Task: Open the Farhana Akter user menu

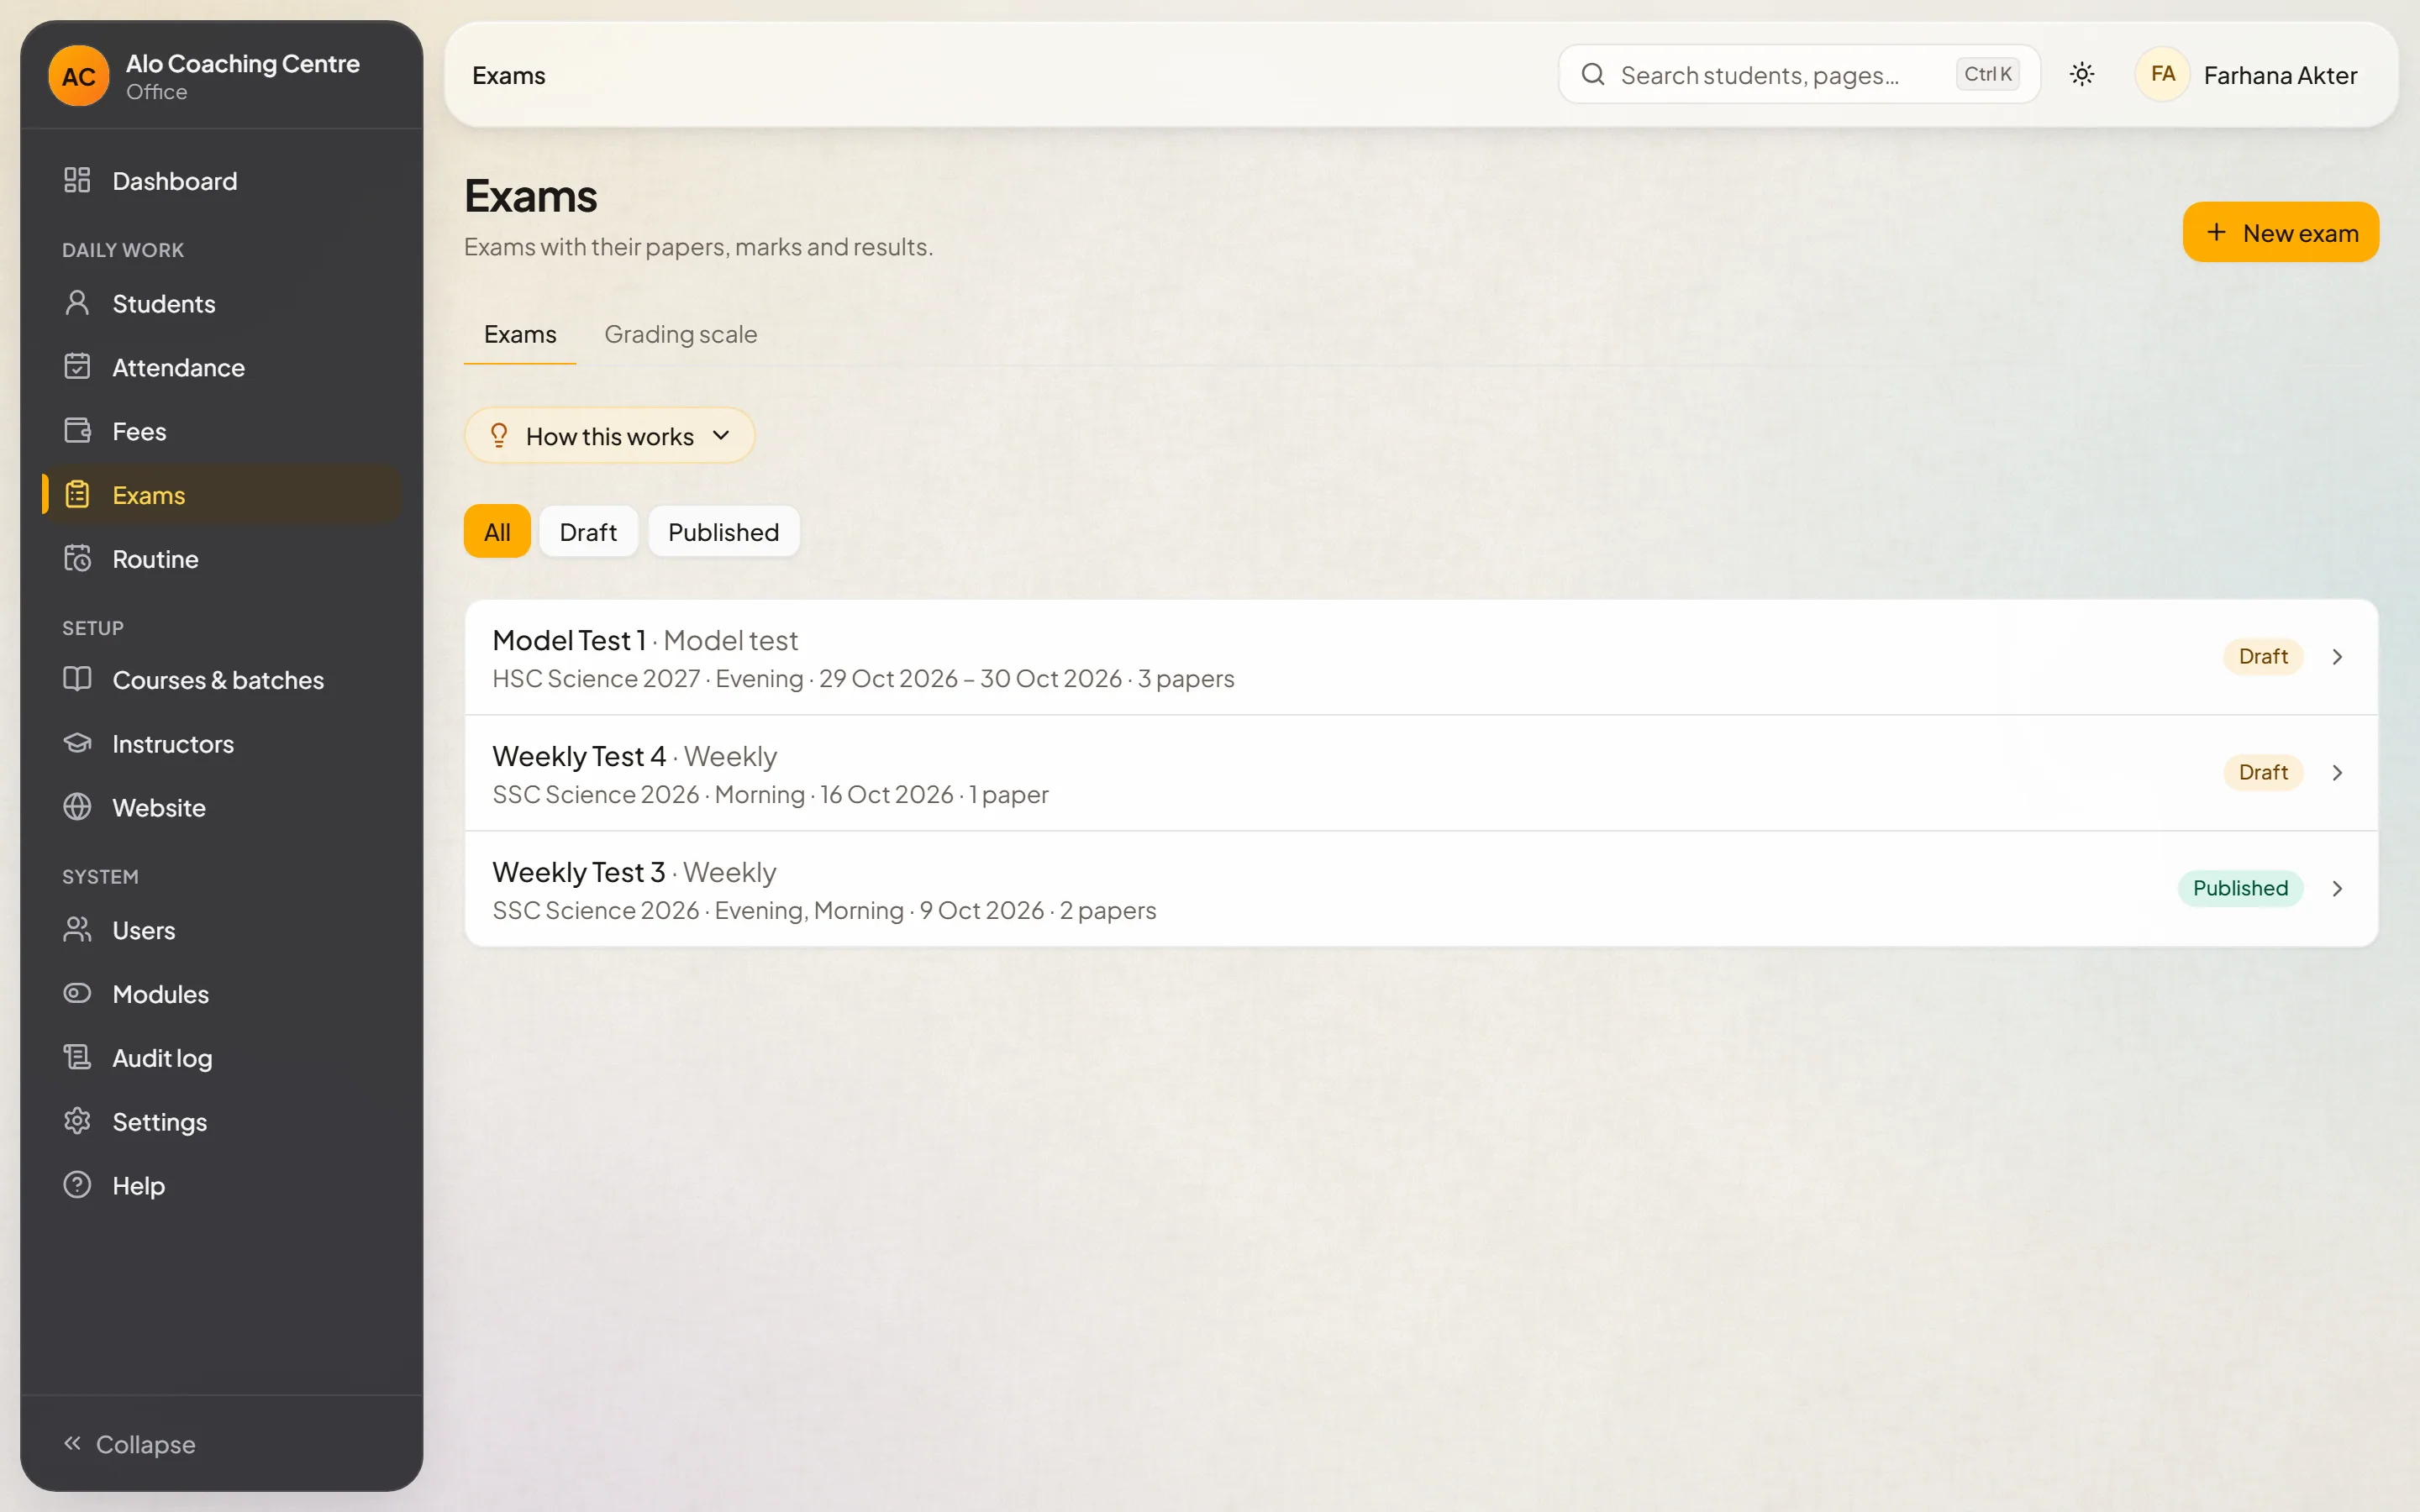Action: tap(2246, 75)
